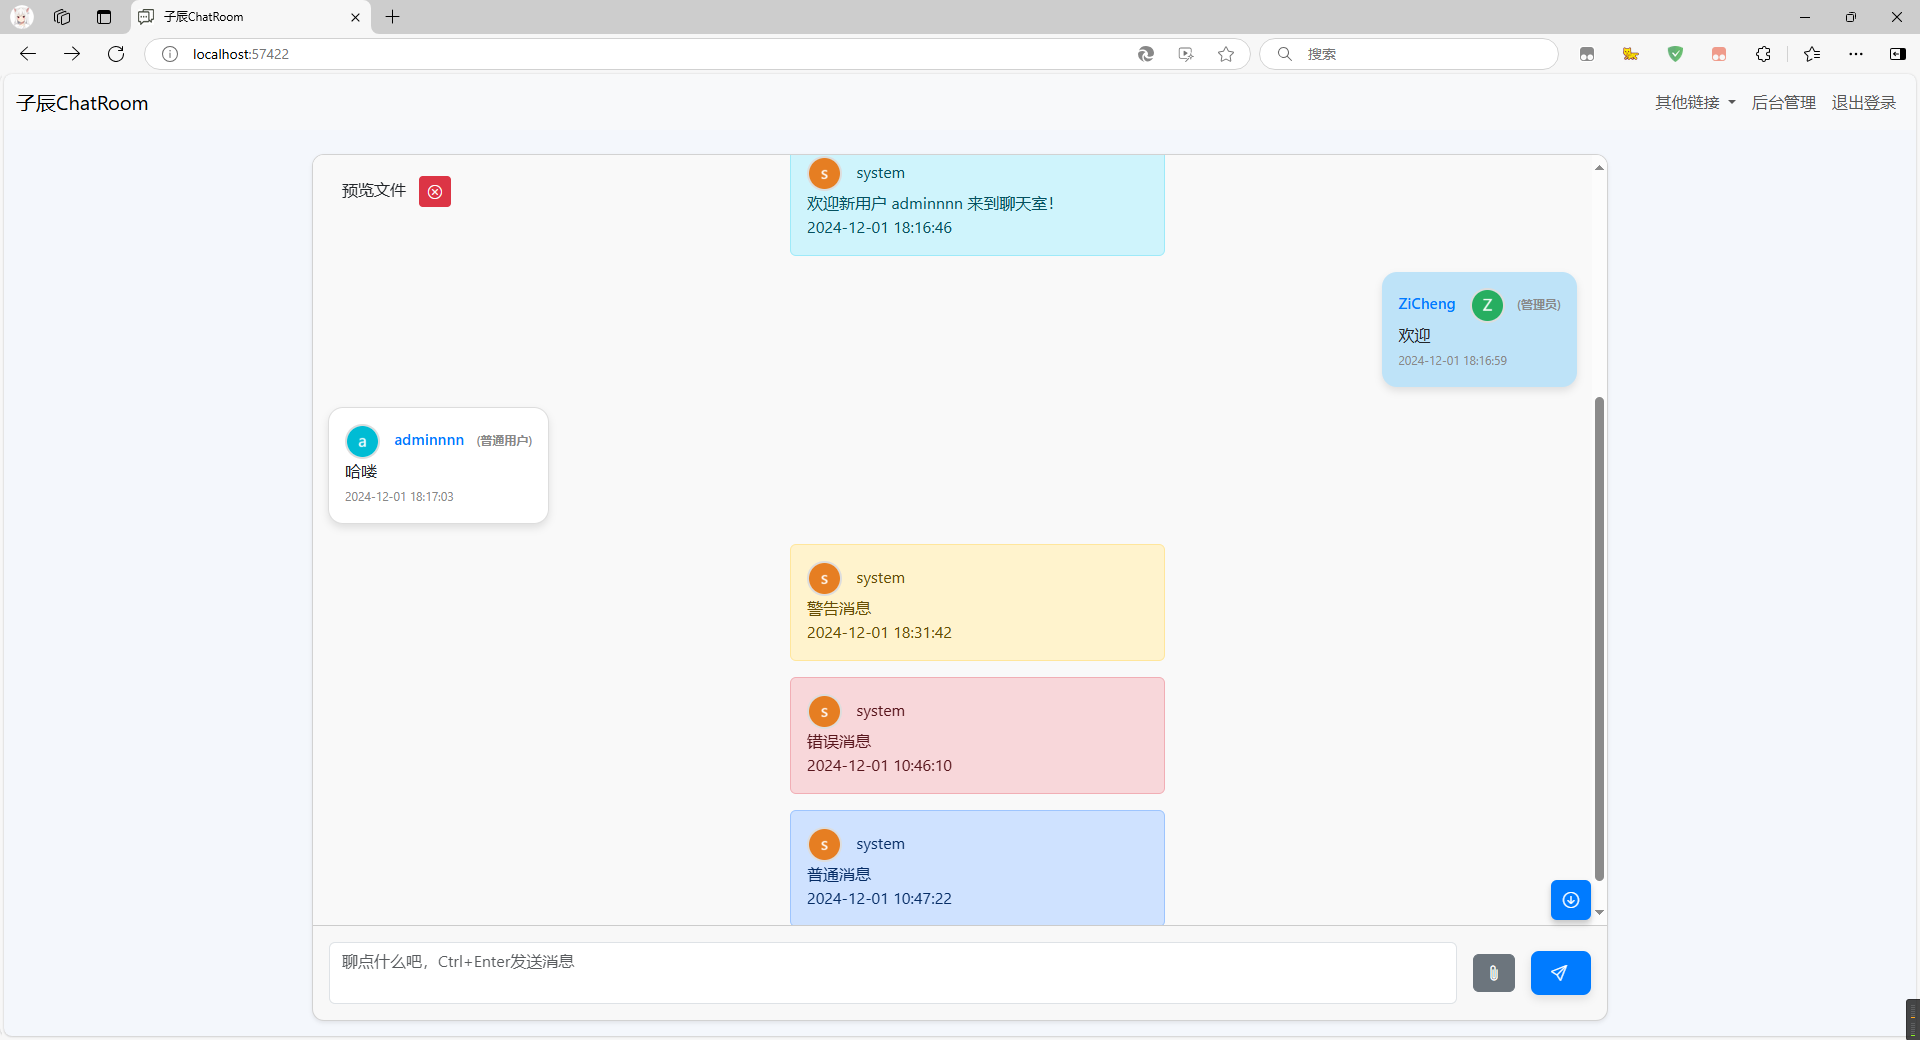Click the orange calendar extension icon
The width and height of the screenshot is (1920, 1040).
1719,54
